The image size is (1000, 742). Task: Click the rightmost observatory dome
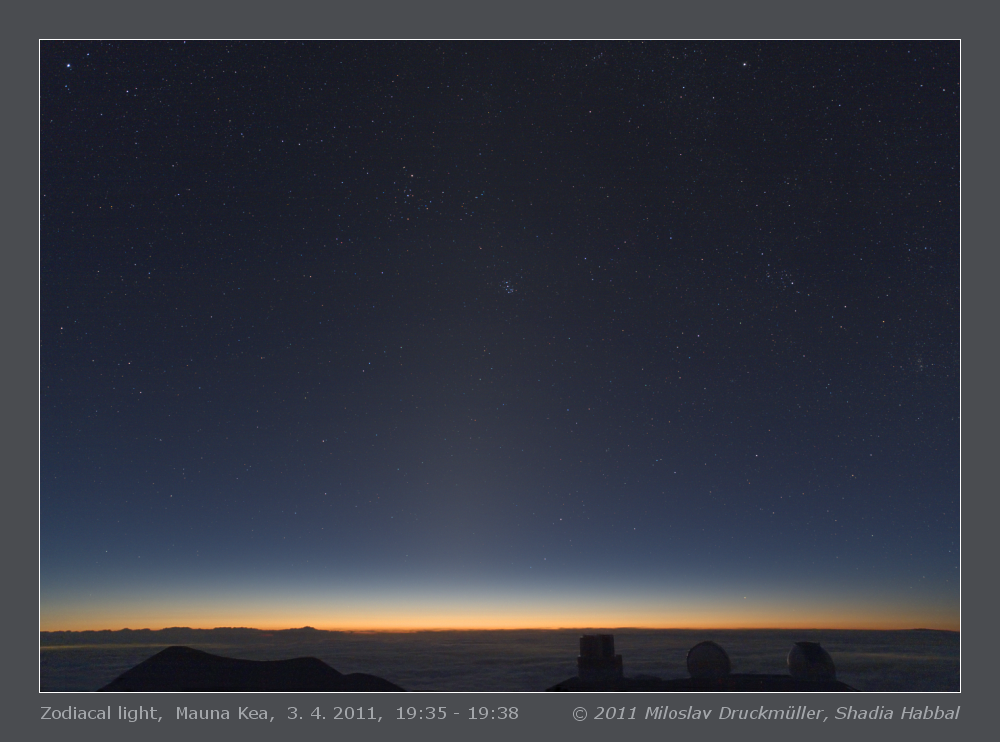811,661
